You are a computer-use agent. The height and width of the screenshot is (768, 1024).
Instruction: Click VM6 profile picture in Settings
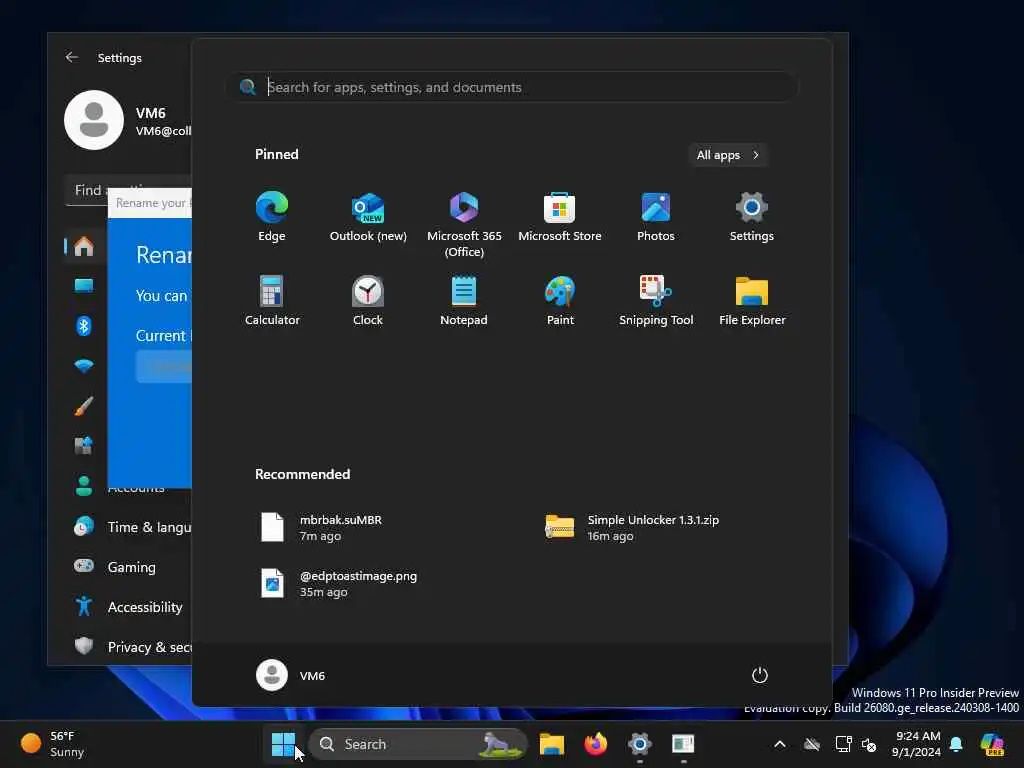click(x=94, y=120)
